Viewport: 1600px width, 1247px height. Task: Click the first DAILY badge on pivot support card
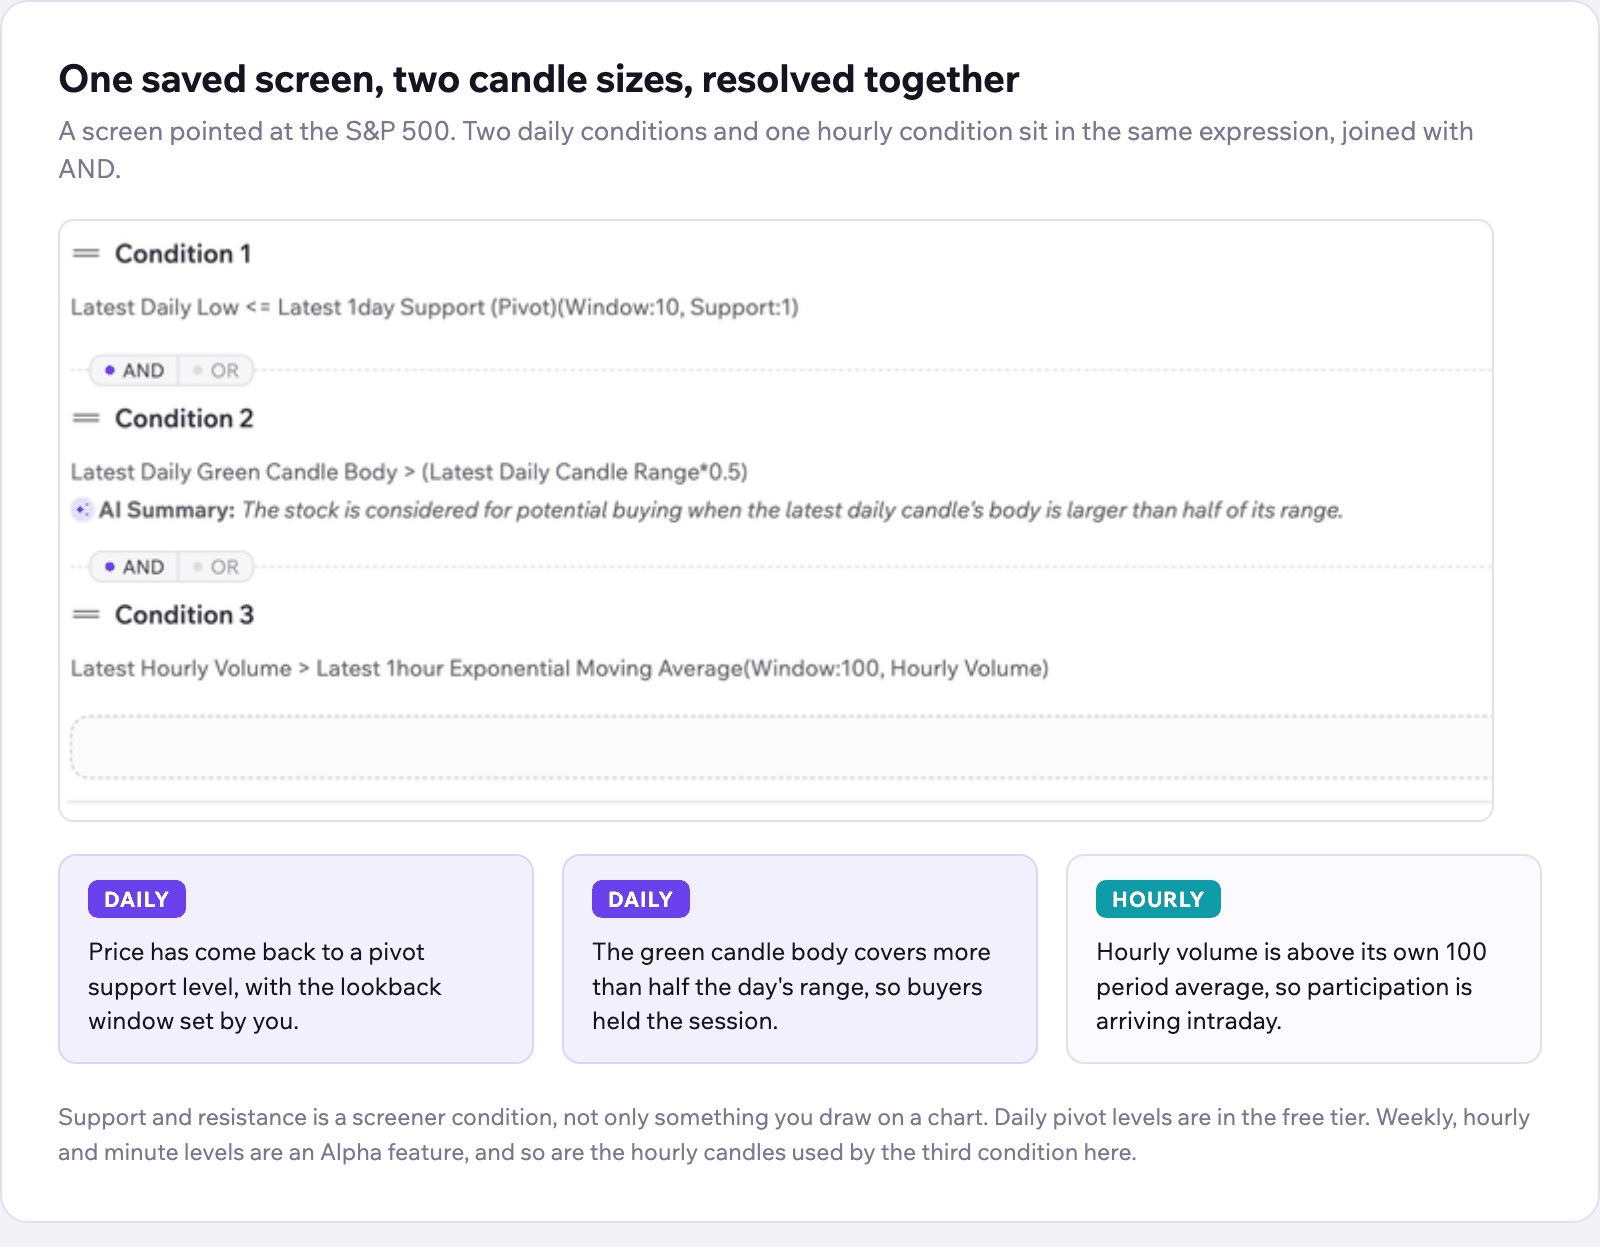137,899
